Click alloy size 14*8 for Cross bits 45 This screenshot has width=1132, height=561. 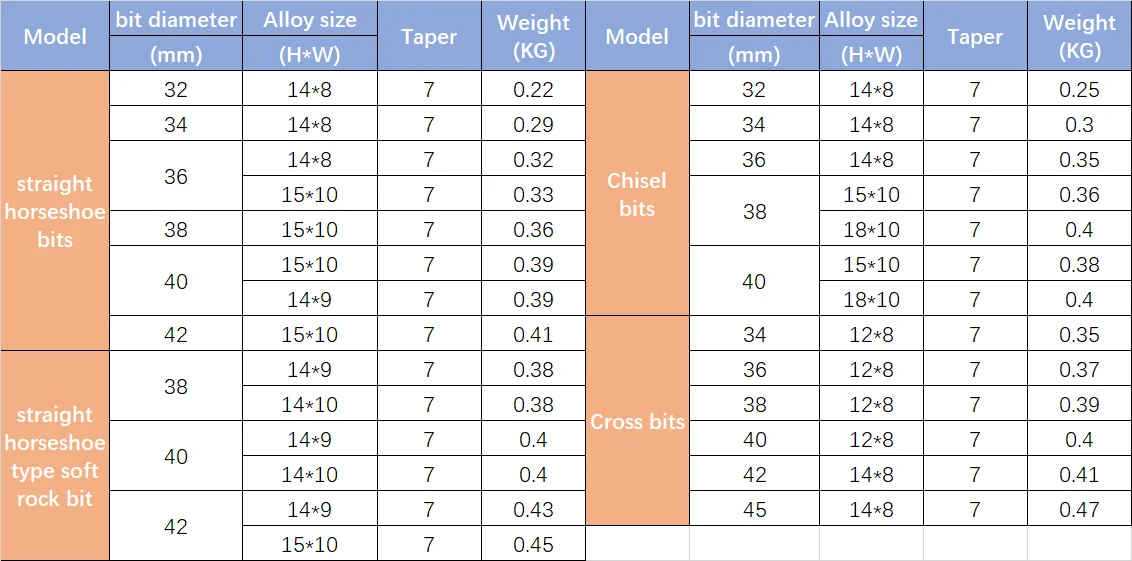871,509
